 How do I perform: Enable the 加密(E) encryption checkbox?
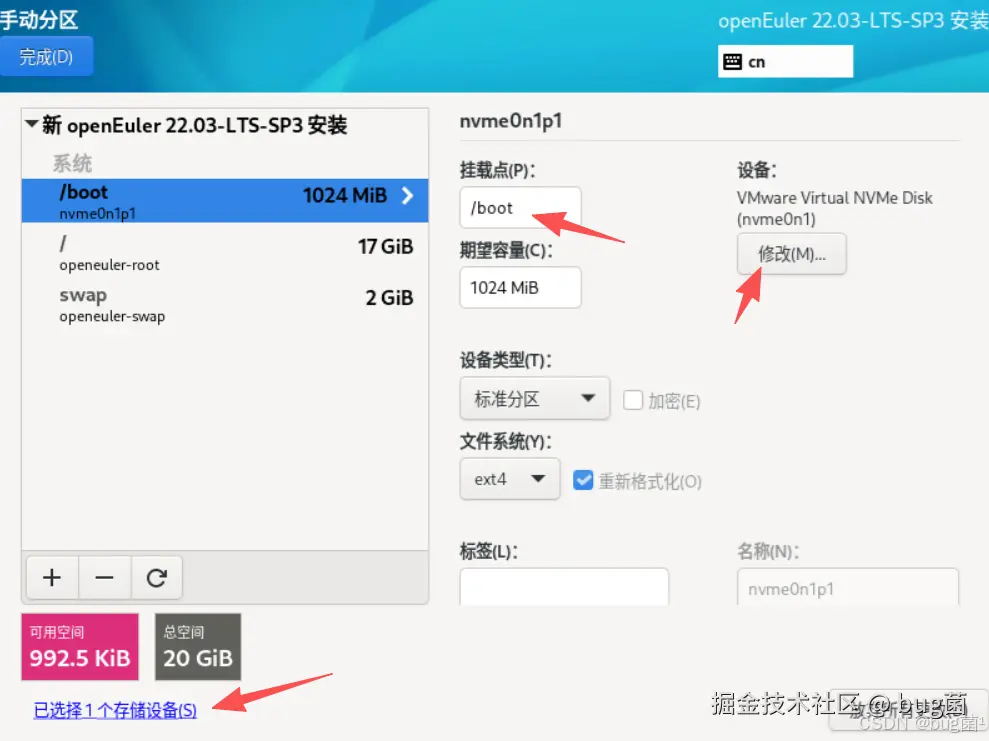[633, 400]
